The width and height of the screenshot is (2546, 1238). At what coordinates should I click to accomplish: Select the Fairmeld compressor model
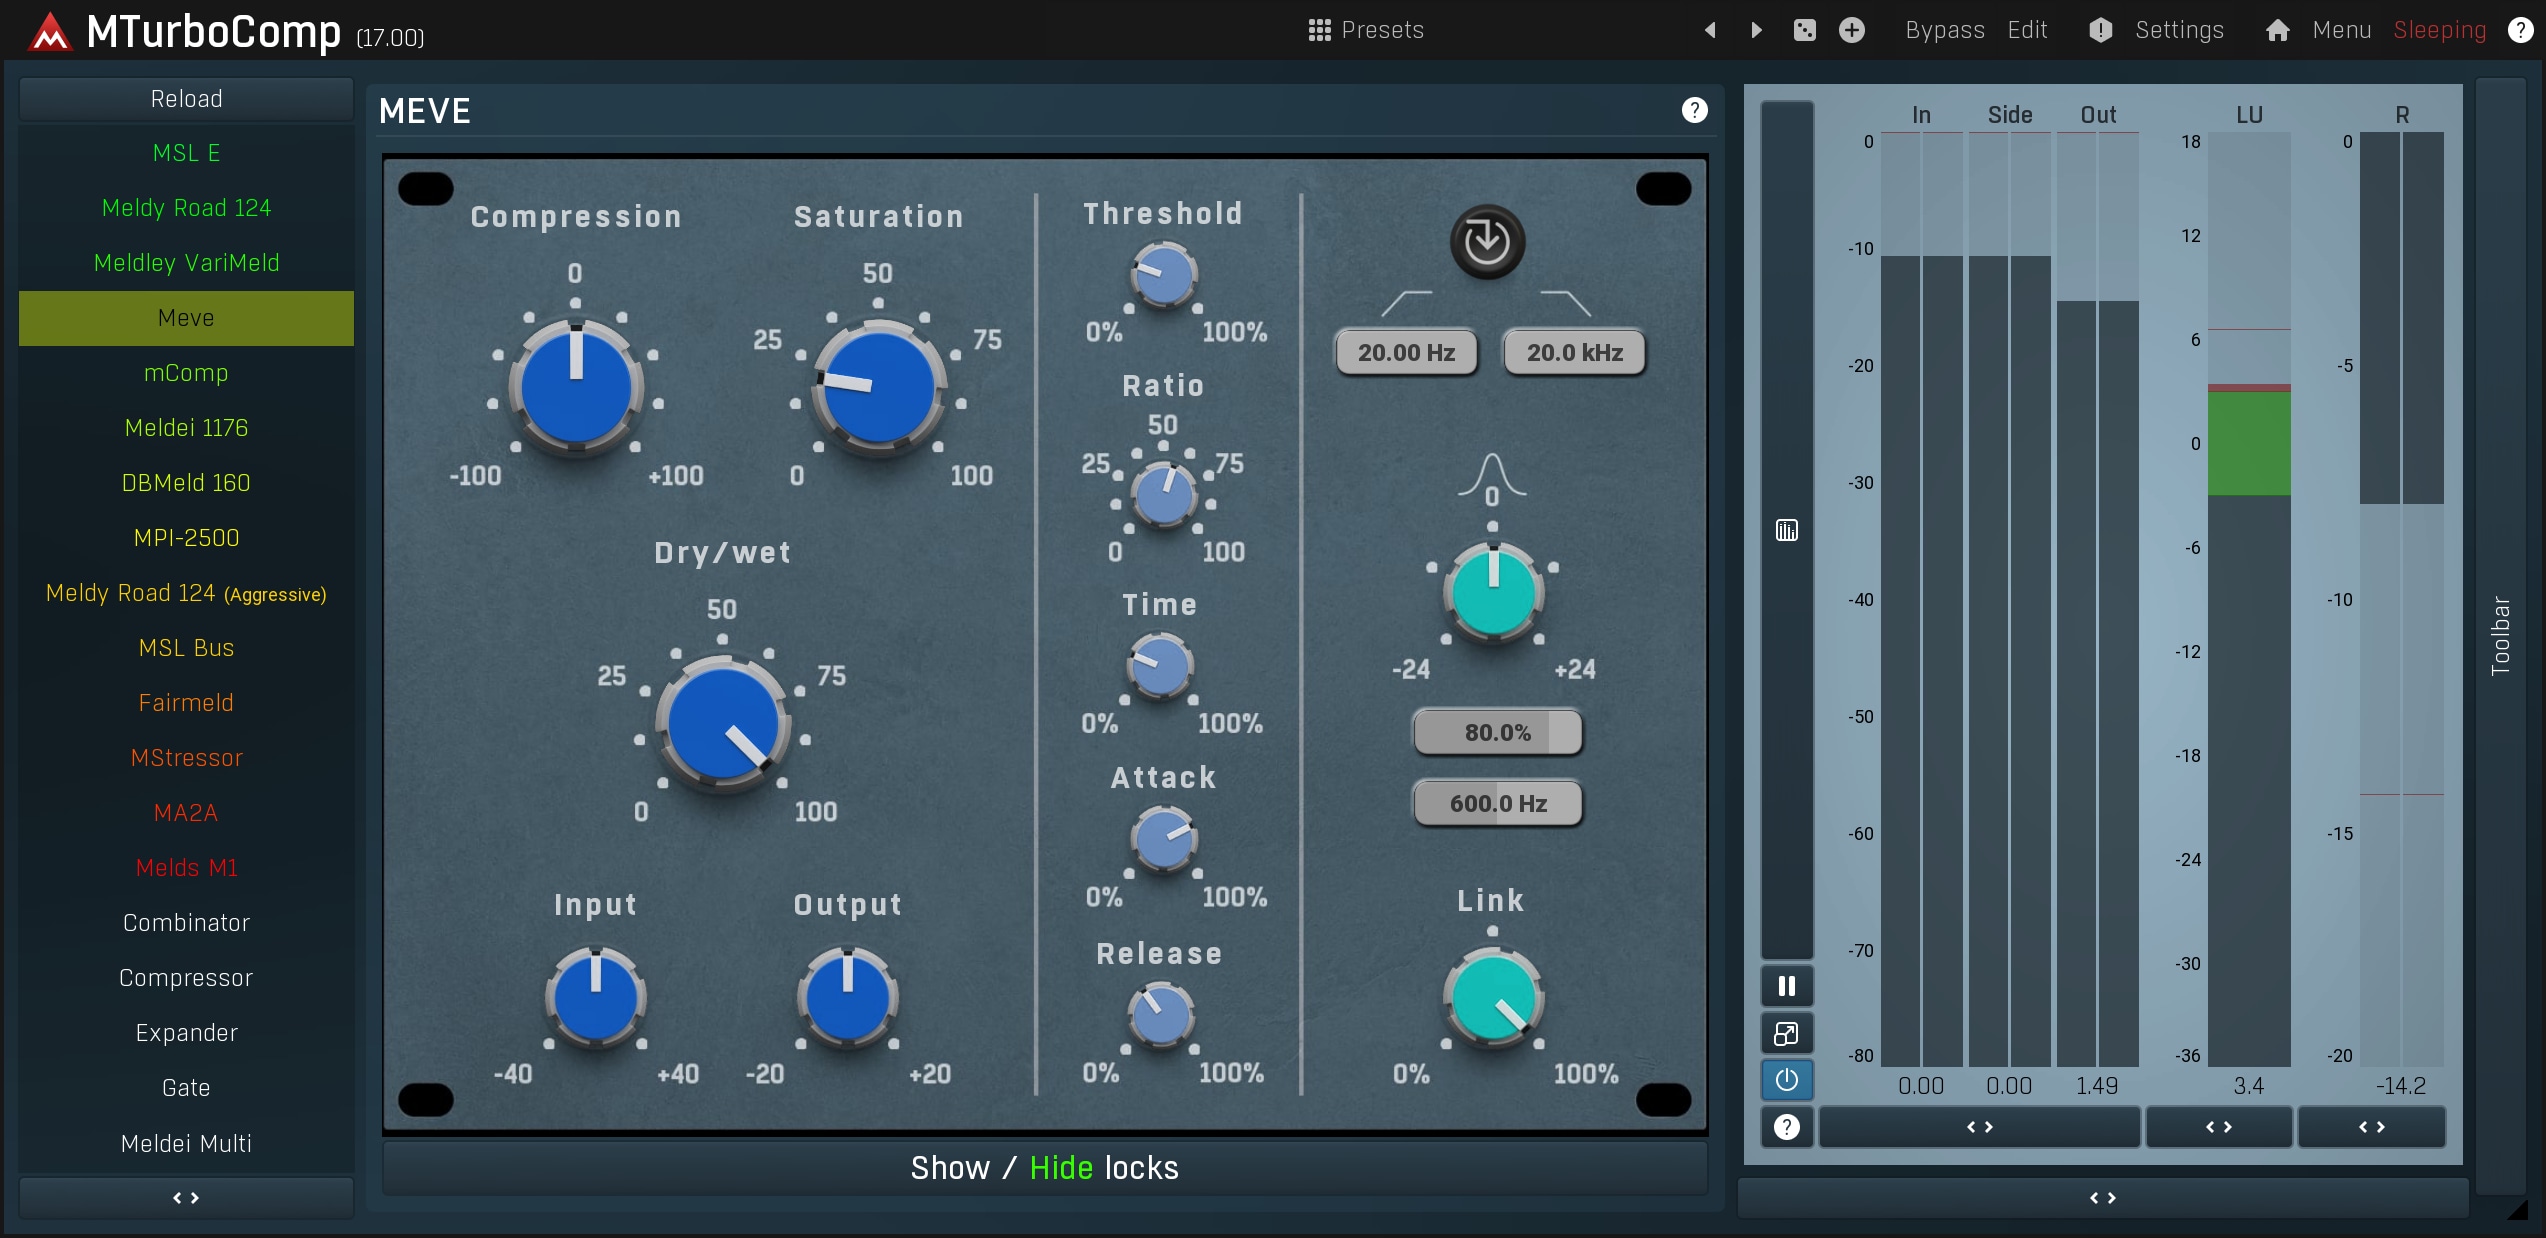[x=186, y=702]
